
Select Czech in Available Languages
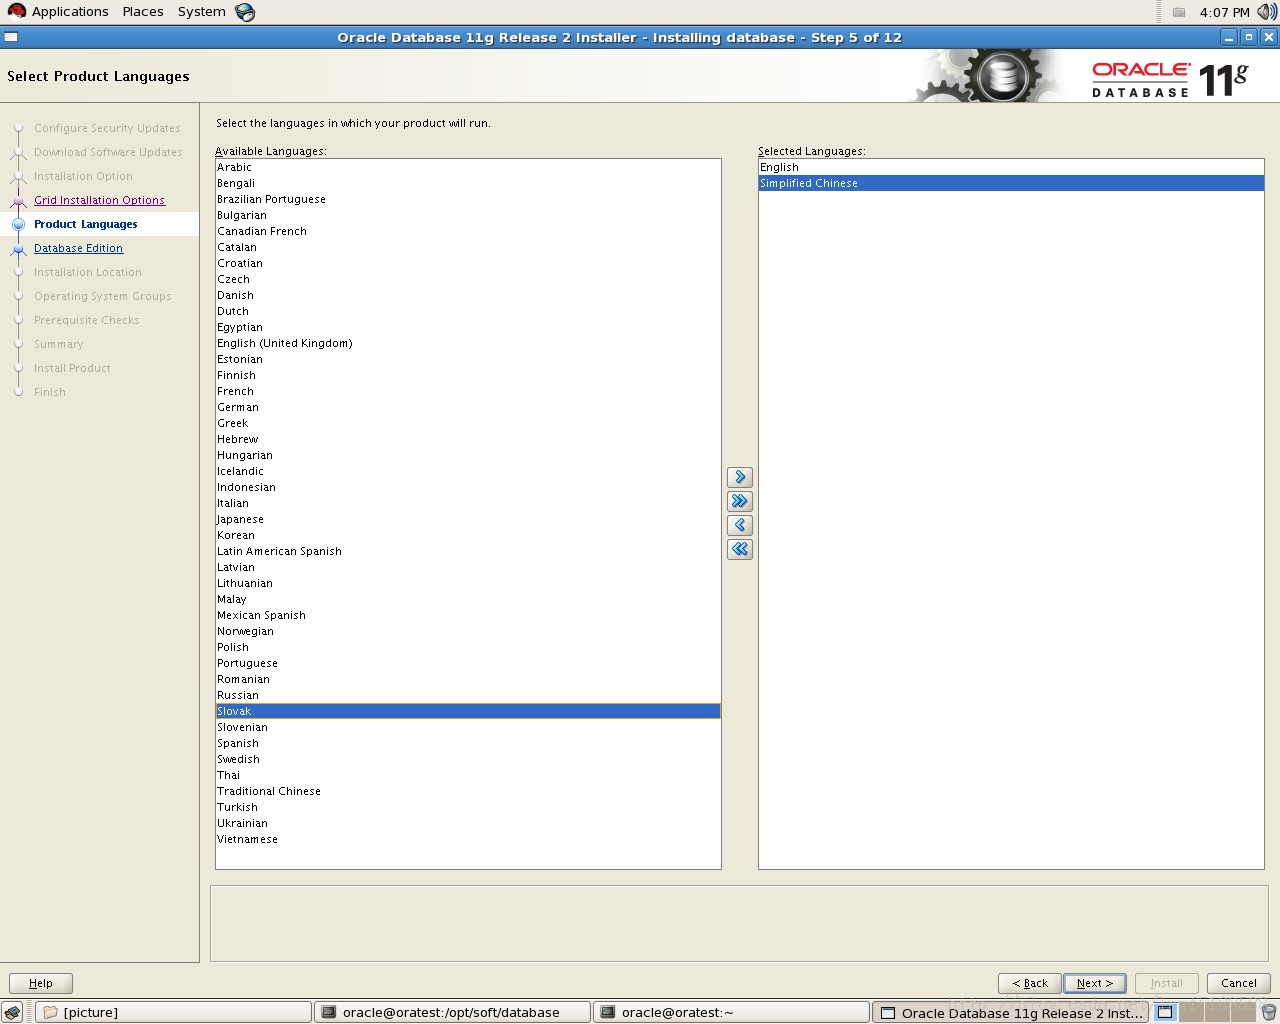[468, 279]
